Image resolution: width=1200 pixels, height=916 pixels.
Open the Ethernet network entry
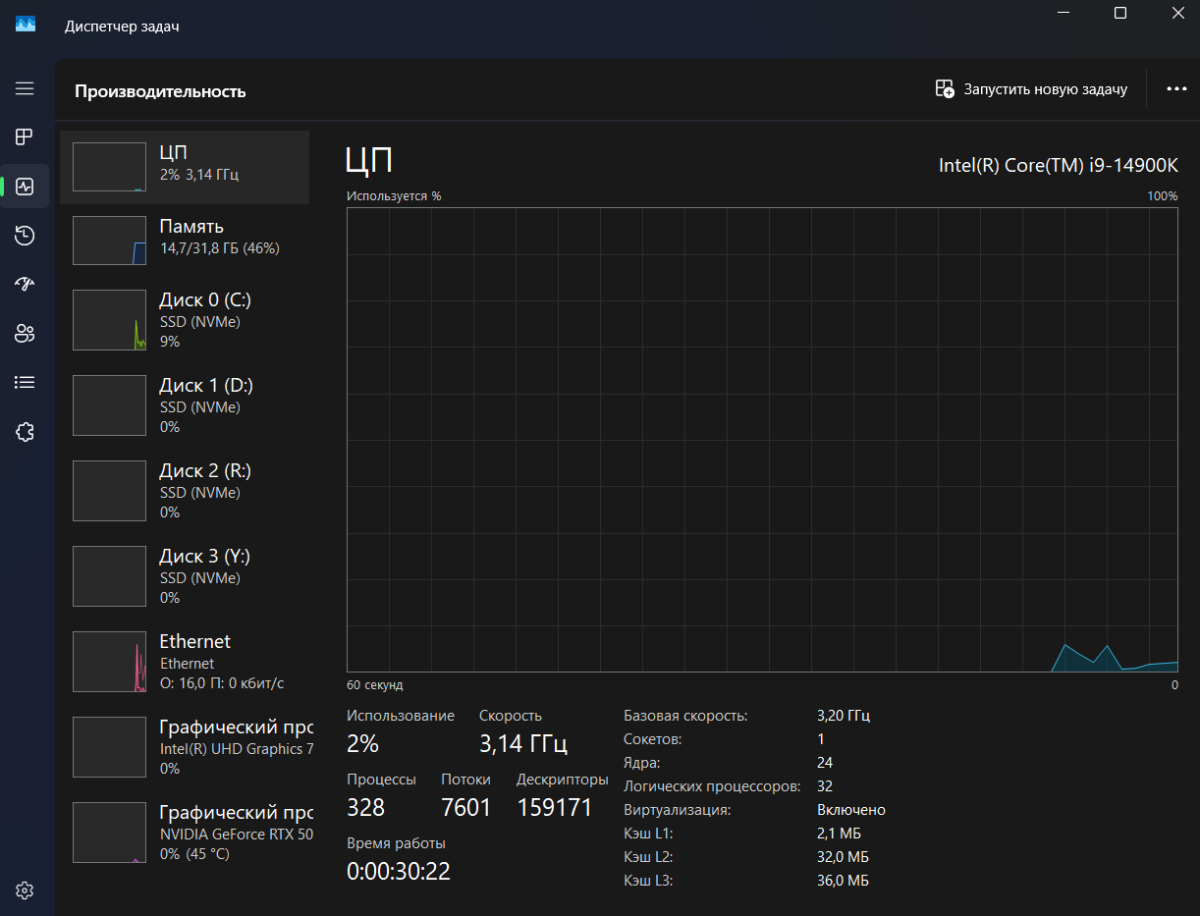pyautogui.click(x=185, y=661)
